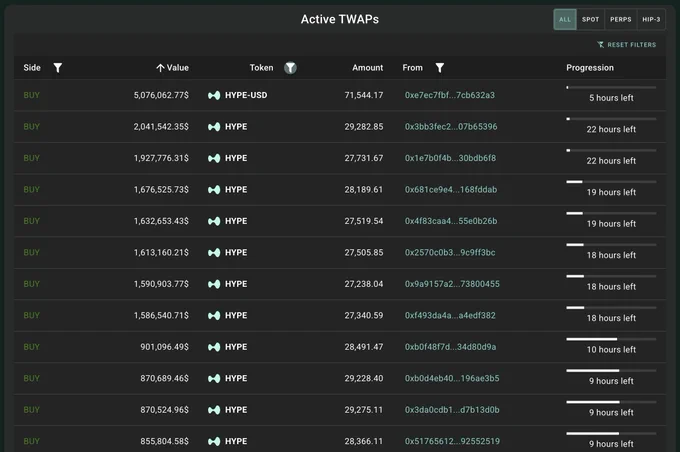Click the value 1,632,653.43$
The width and height of the screenshot is (680, 452).
161,221
